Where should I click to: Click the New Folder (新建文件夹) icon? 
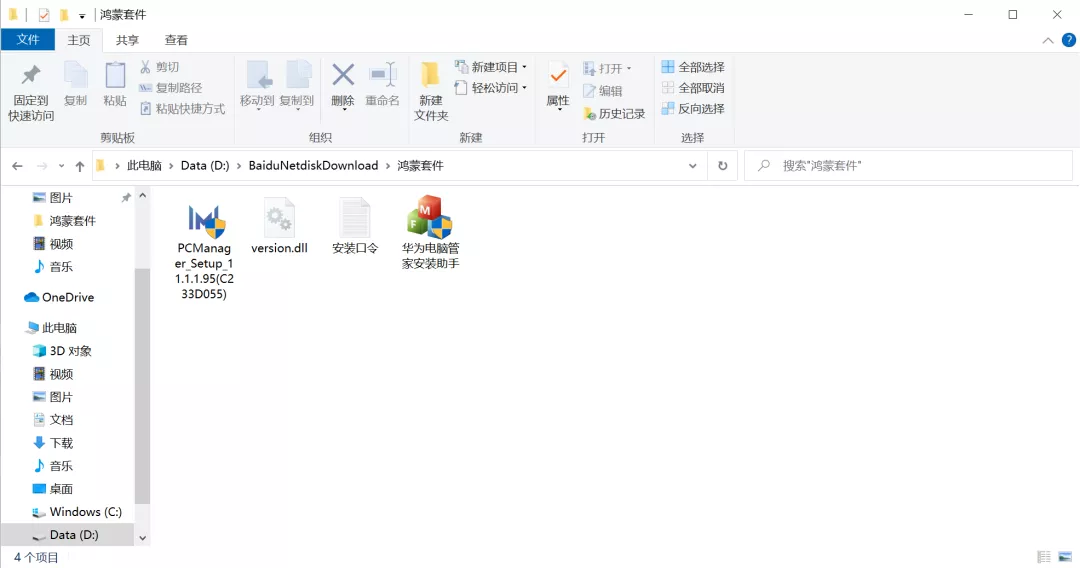(x=430, y=76)
